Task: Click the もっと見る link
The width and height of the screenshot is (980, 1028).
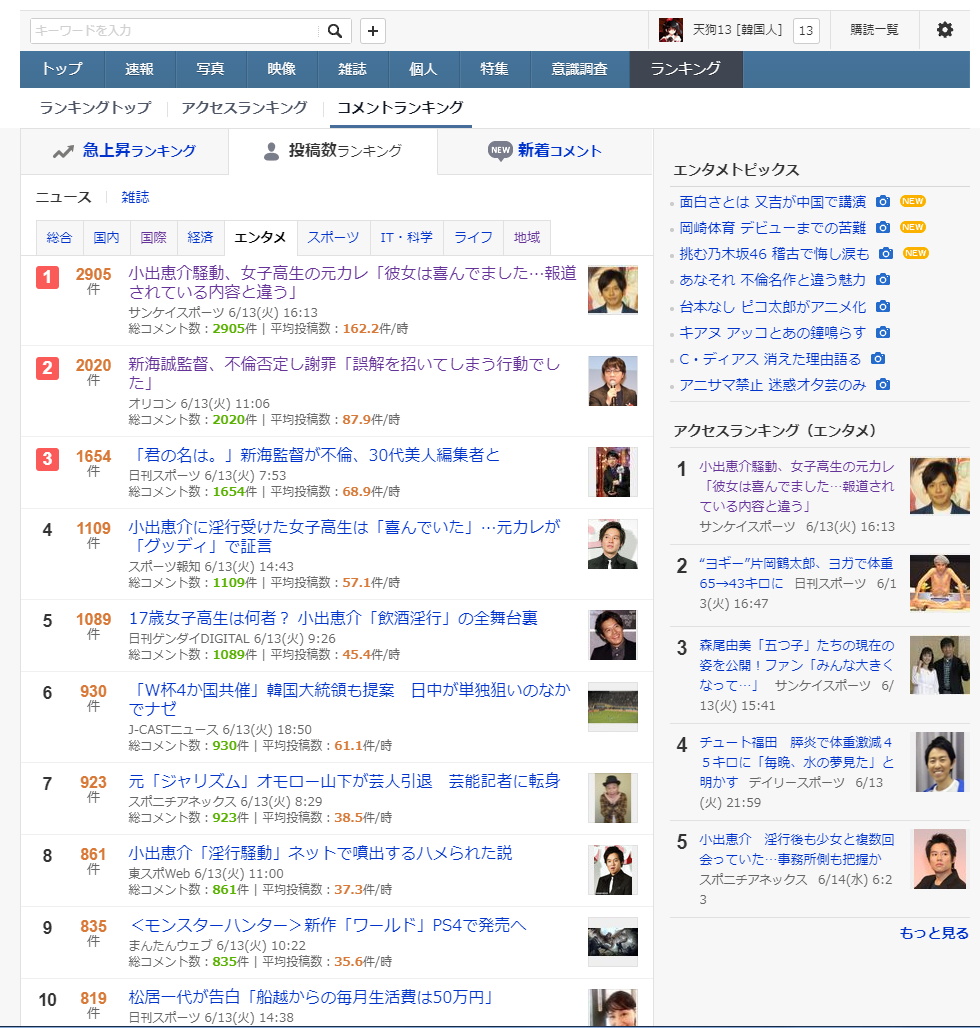Action: point(934,933)
